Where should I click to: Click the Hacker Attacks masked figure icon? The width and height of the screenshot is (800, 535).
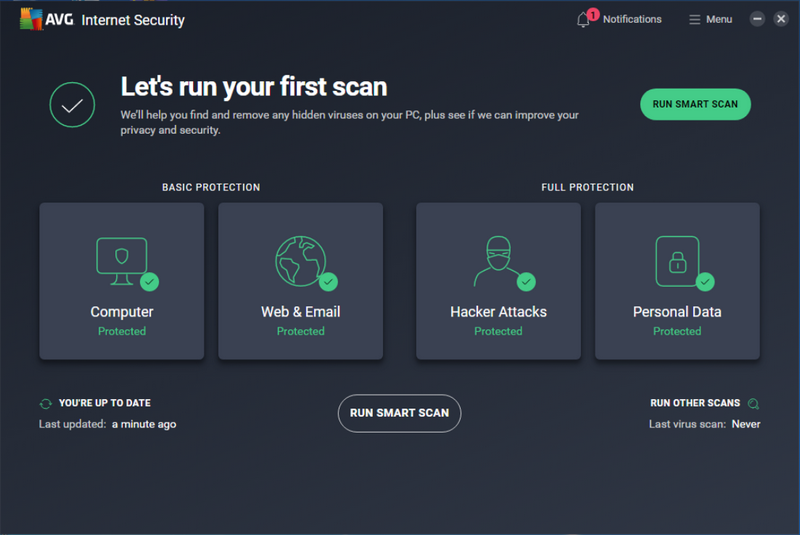pos(498,260)
